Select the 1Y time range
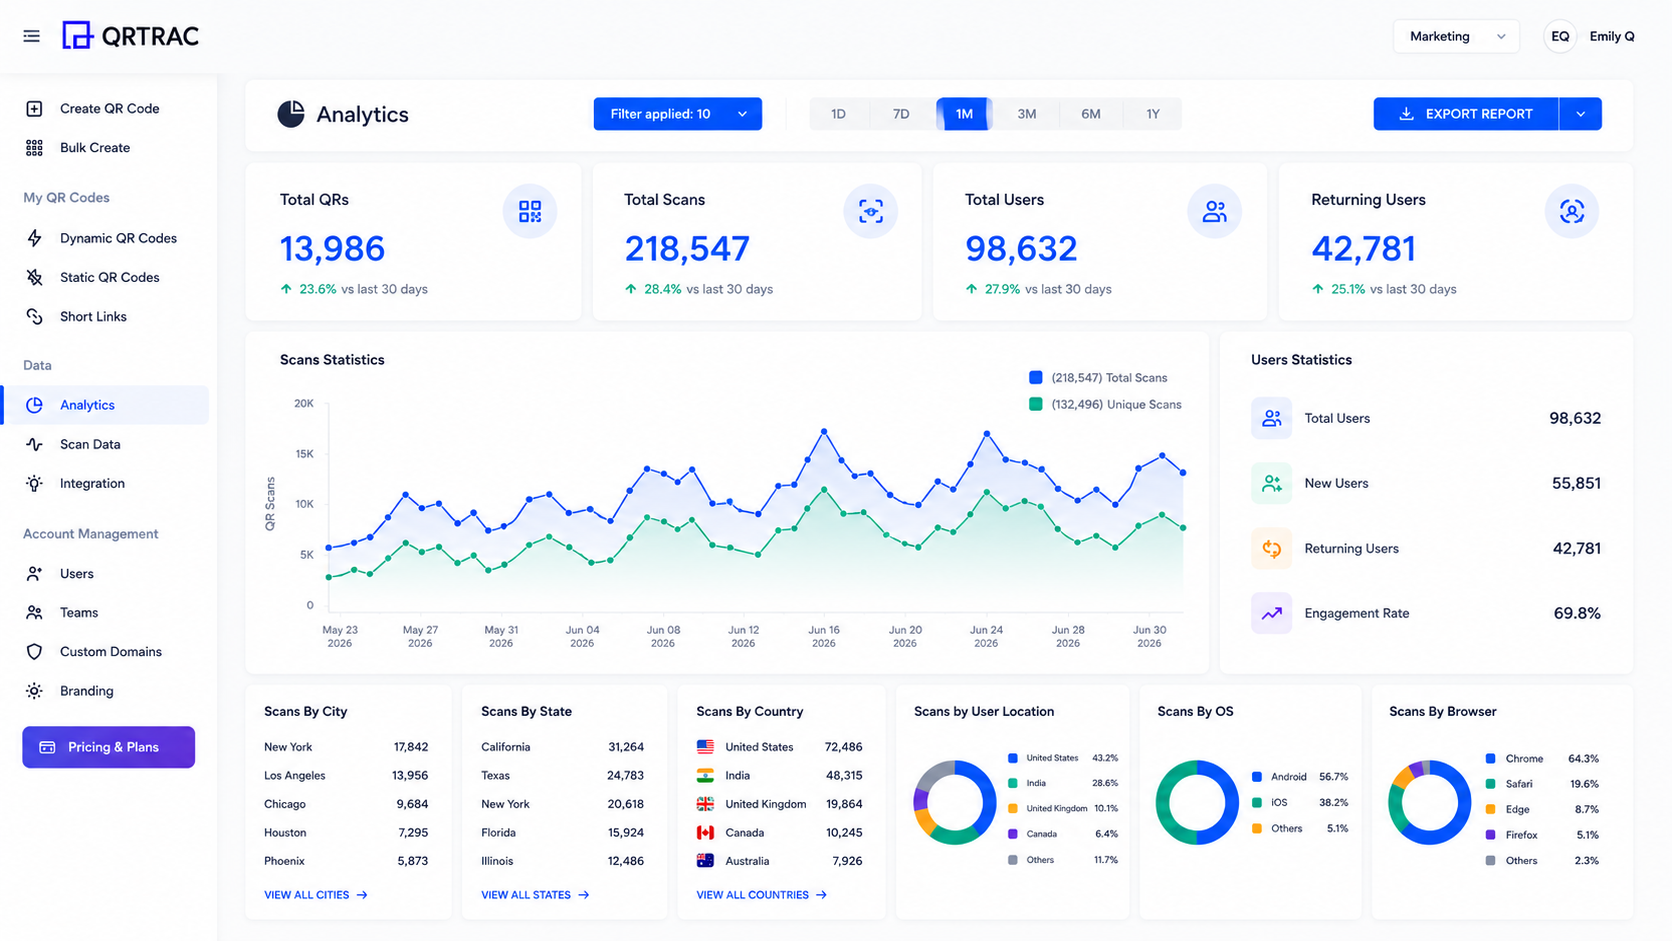Viewport: 1672px width, 941px height. point(1153,114)
